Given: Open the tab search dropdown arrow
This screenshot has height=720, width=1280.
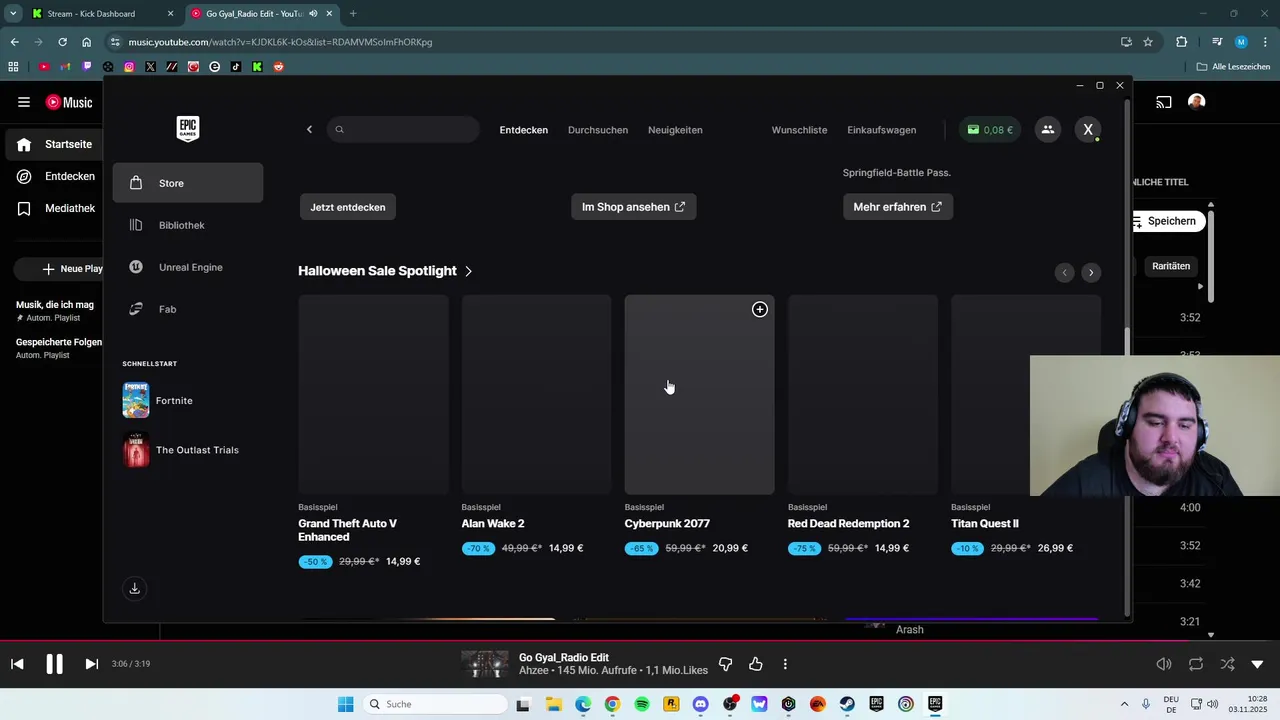Looking at the screenshot, I should [13, 14].
